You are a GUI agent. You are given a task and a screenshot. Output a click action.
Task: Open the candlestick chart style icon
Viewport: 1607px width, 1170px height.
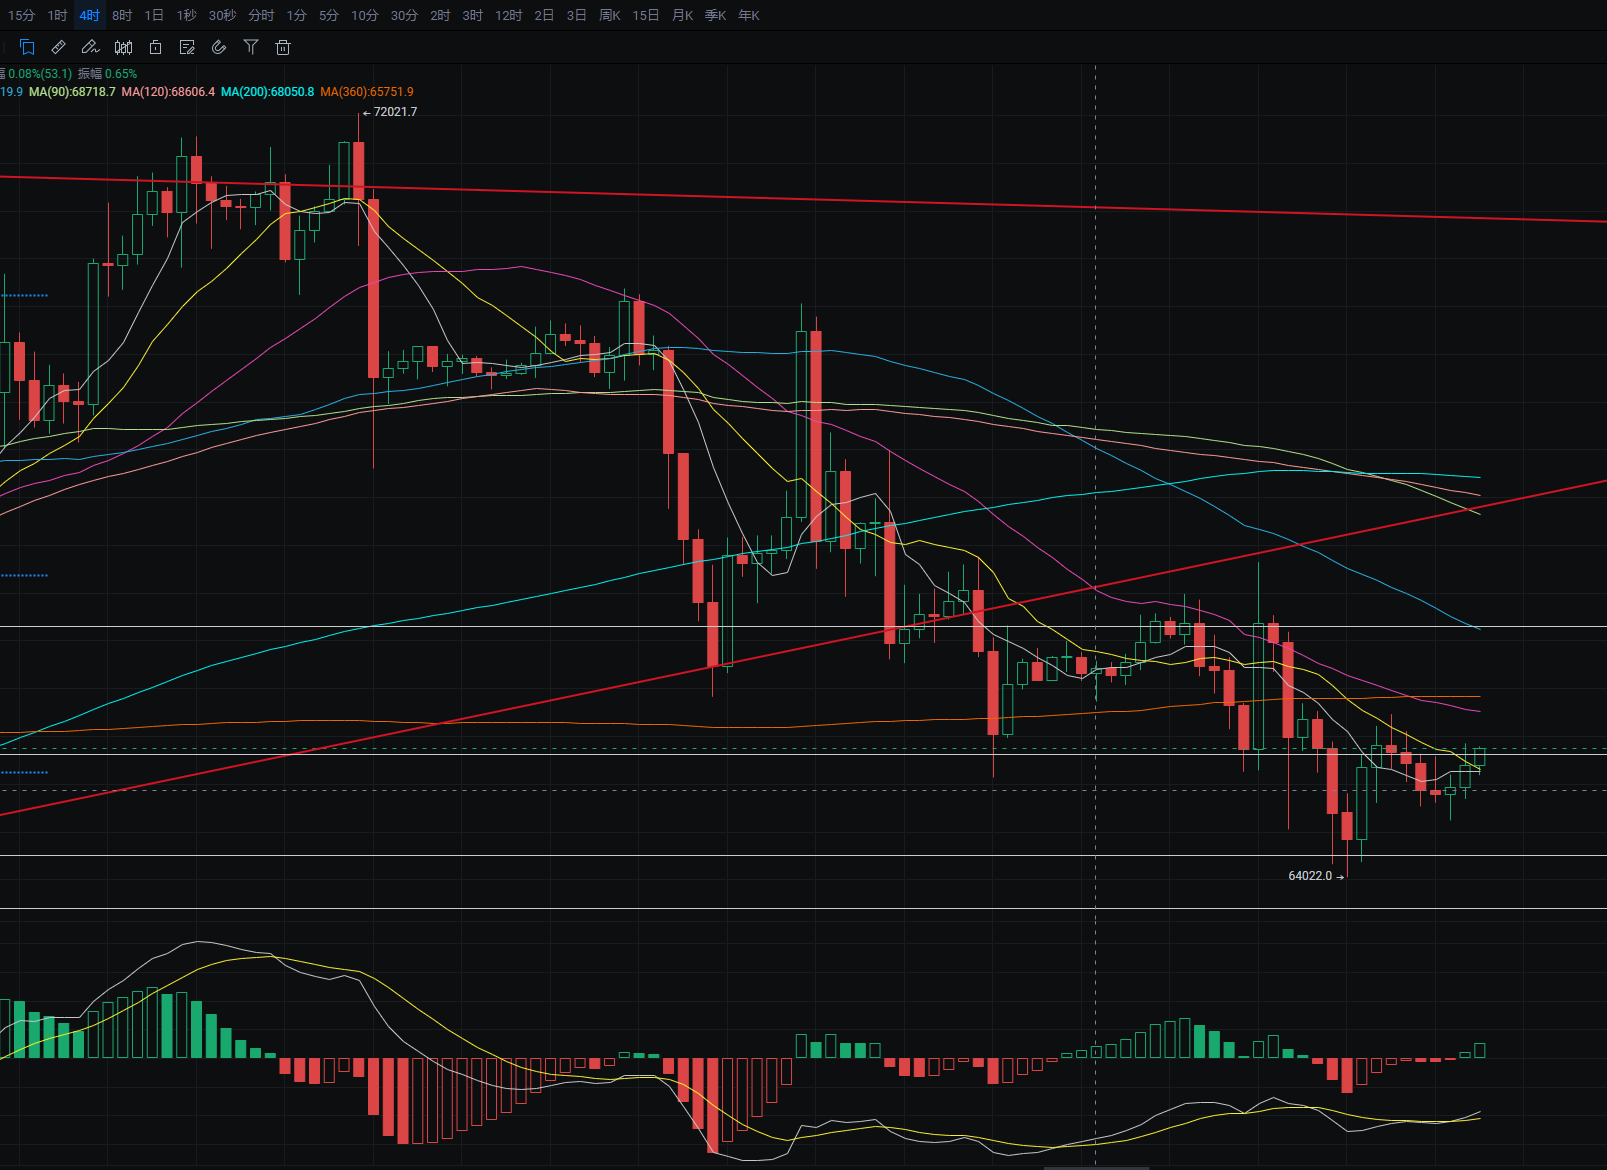click(x=123, y=47)
